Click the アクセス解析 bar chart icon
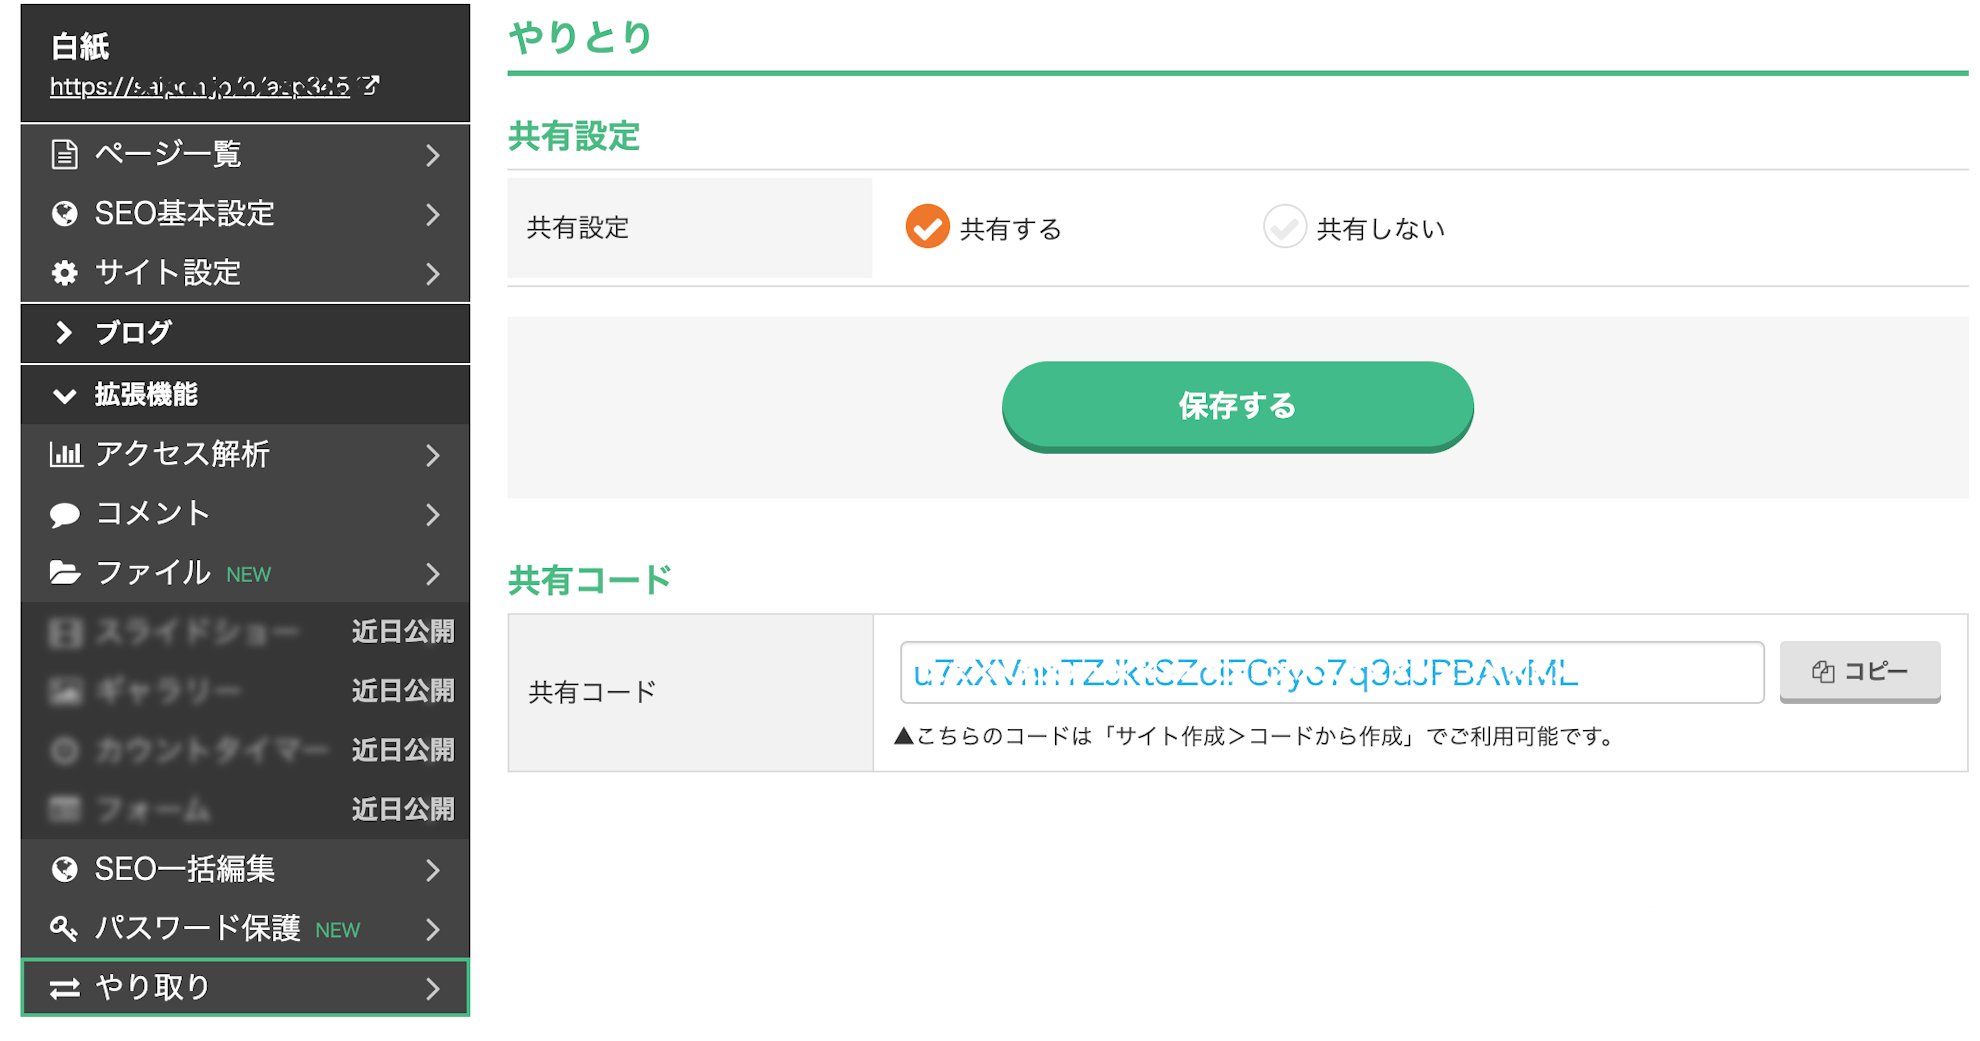The height and width of the screenshot is (1041, 1980). [x=65, y=455]
